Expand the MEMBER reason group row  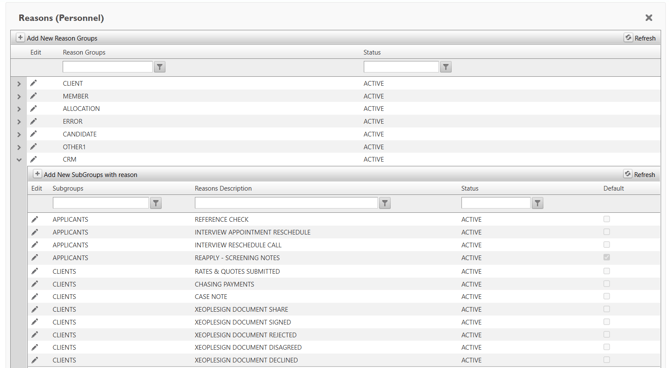coord(19,97)
